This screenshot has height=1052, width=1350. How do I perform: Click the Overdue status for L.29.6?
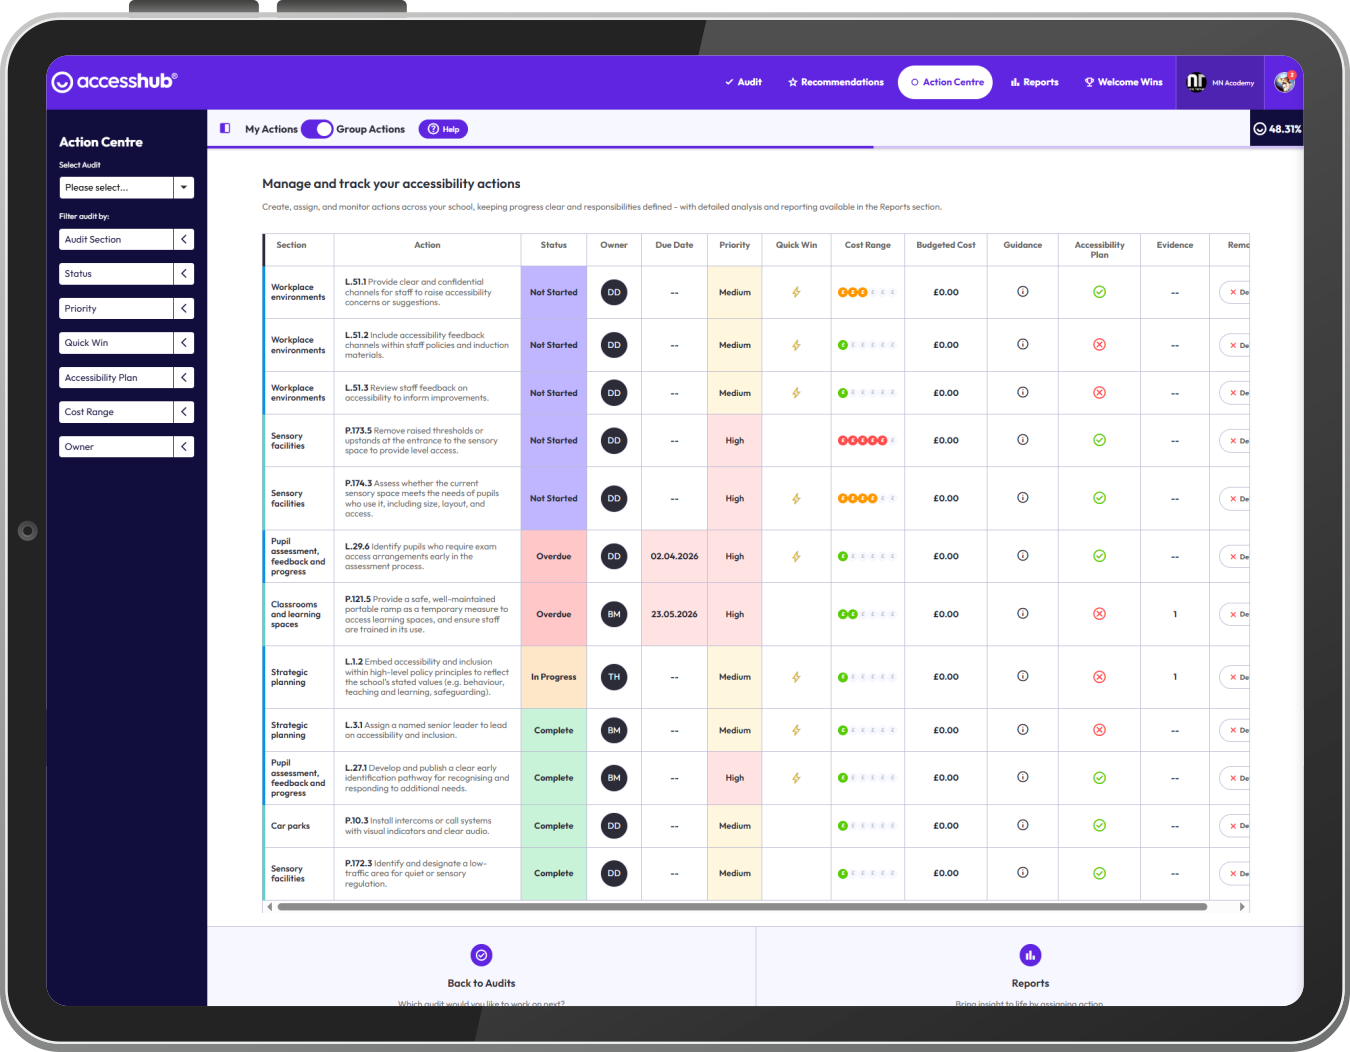tap(553, 556)
